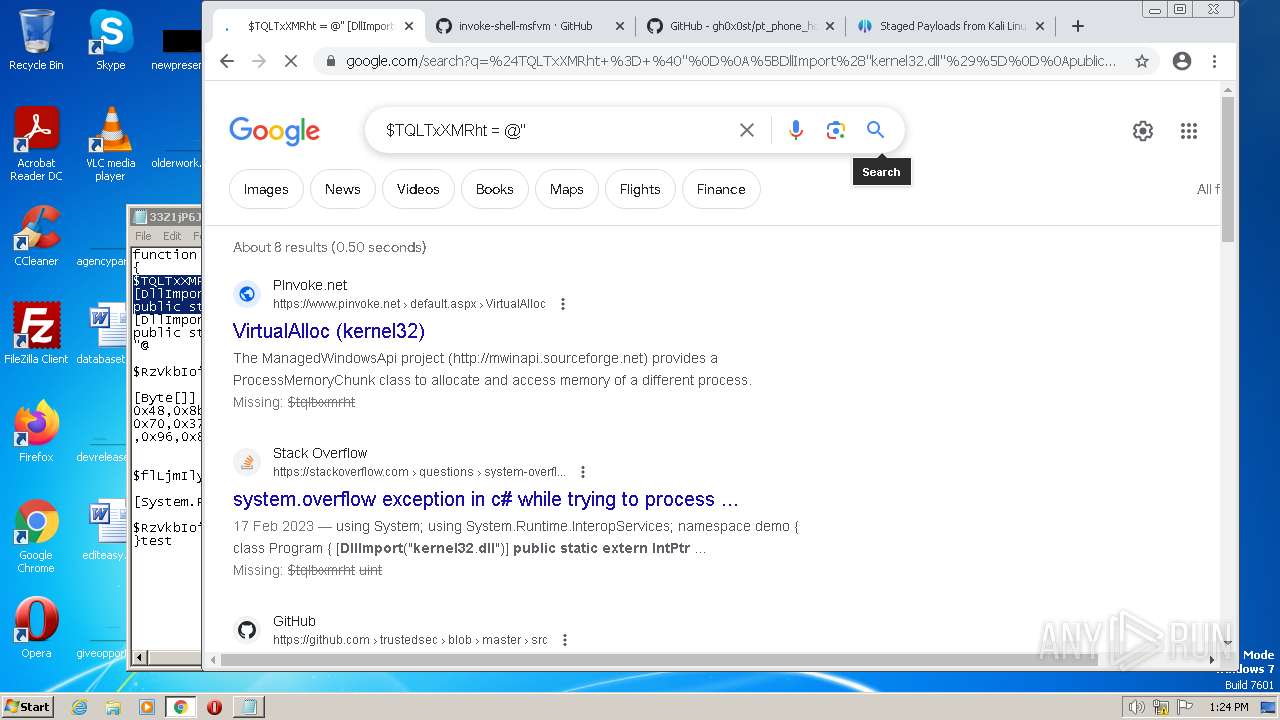Close the invoke-shell-msfvm tab
1280x720 pixels.
pos(619,26)
